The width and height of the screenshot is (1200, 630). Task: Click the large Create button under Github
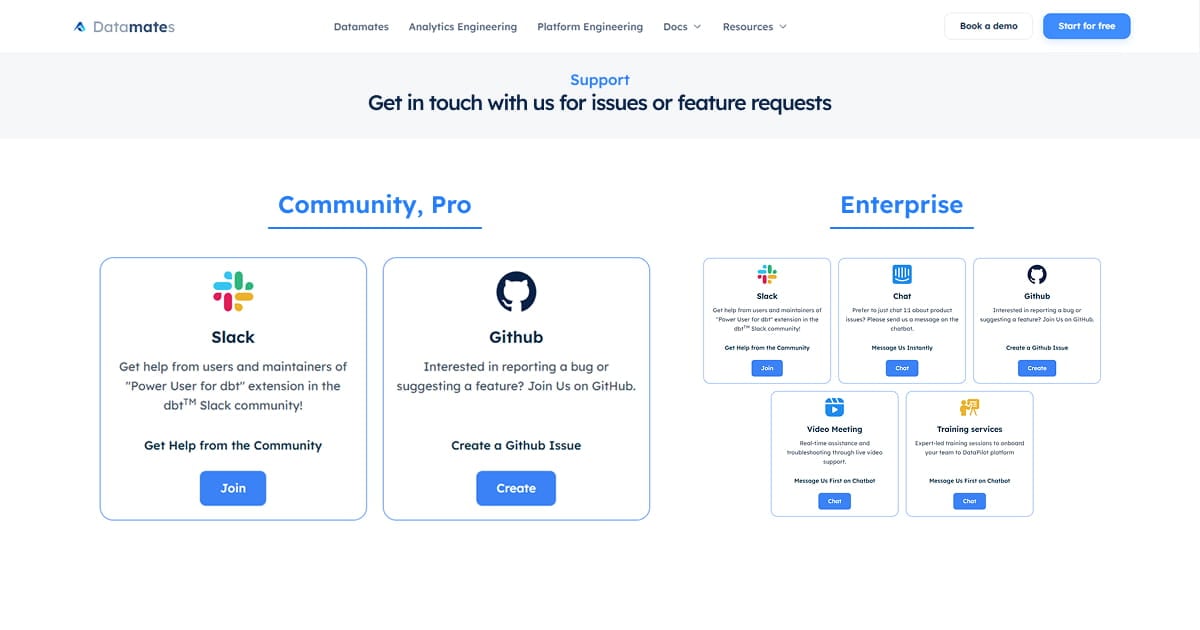[x=516, y=488]
